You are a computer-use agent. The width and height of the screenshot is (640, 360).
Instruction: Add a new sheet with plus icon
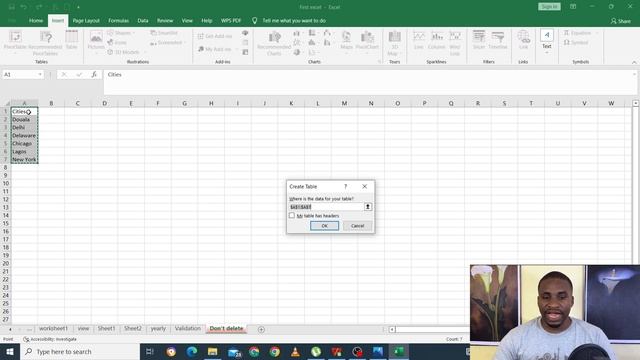[x=261, y=329]
